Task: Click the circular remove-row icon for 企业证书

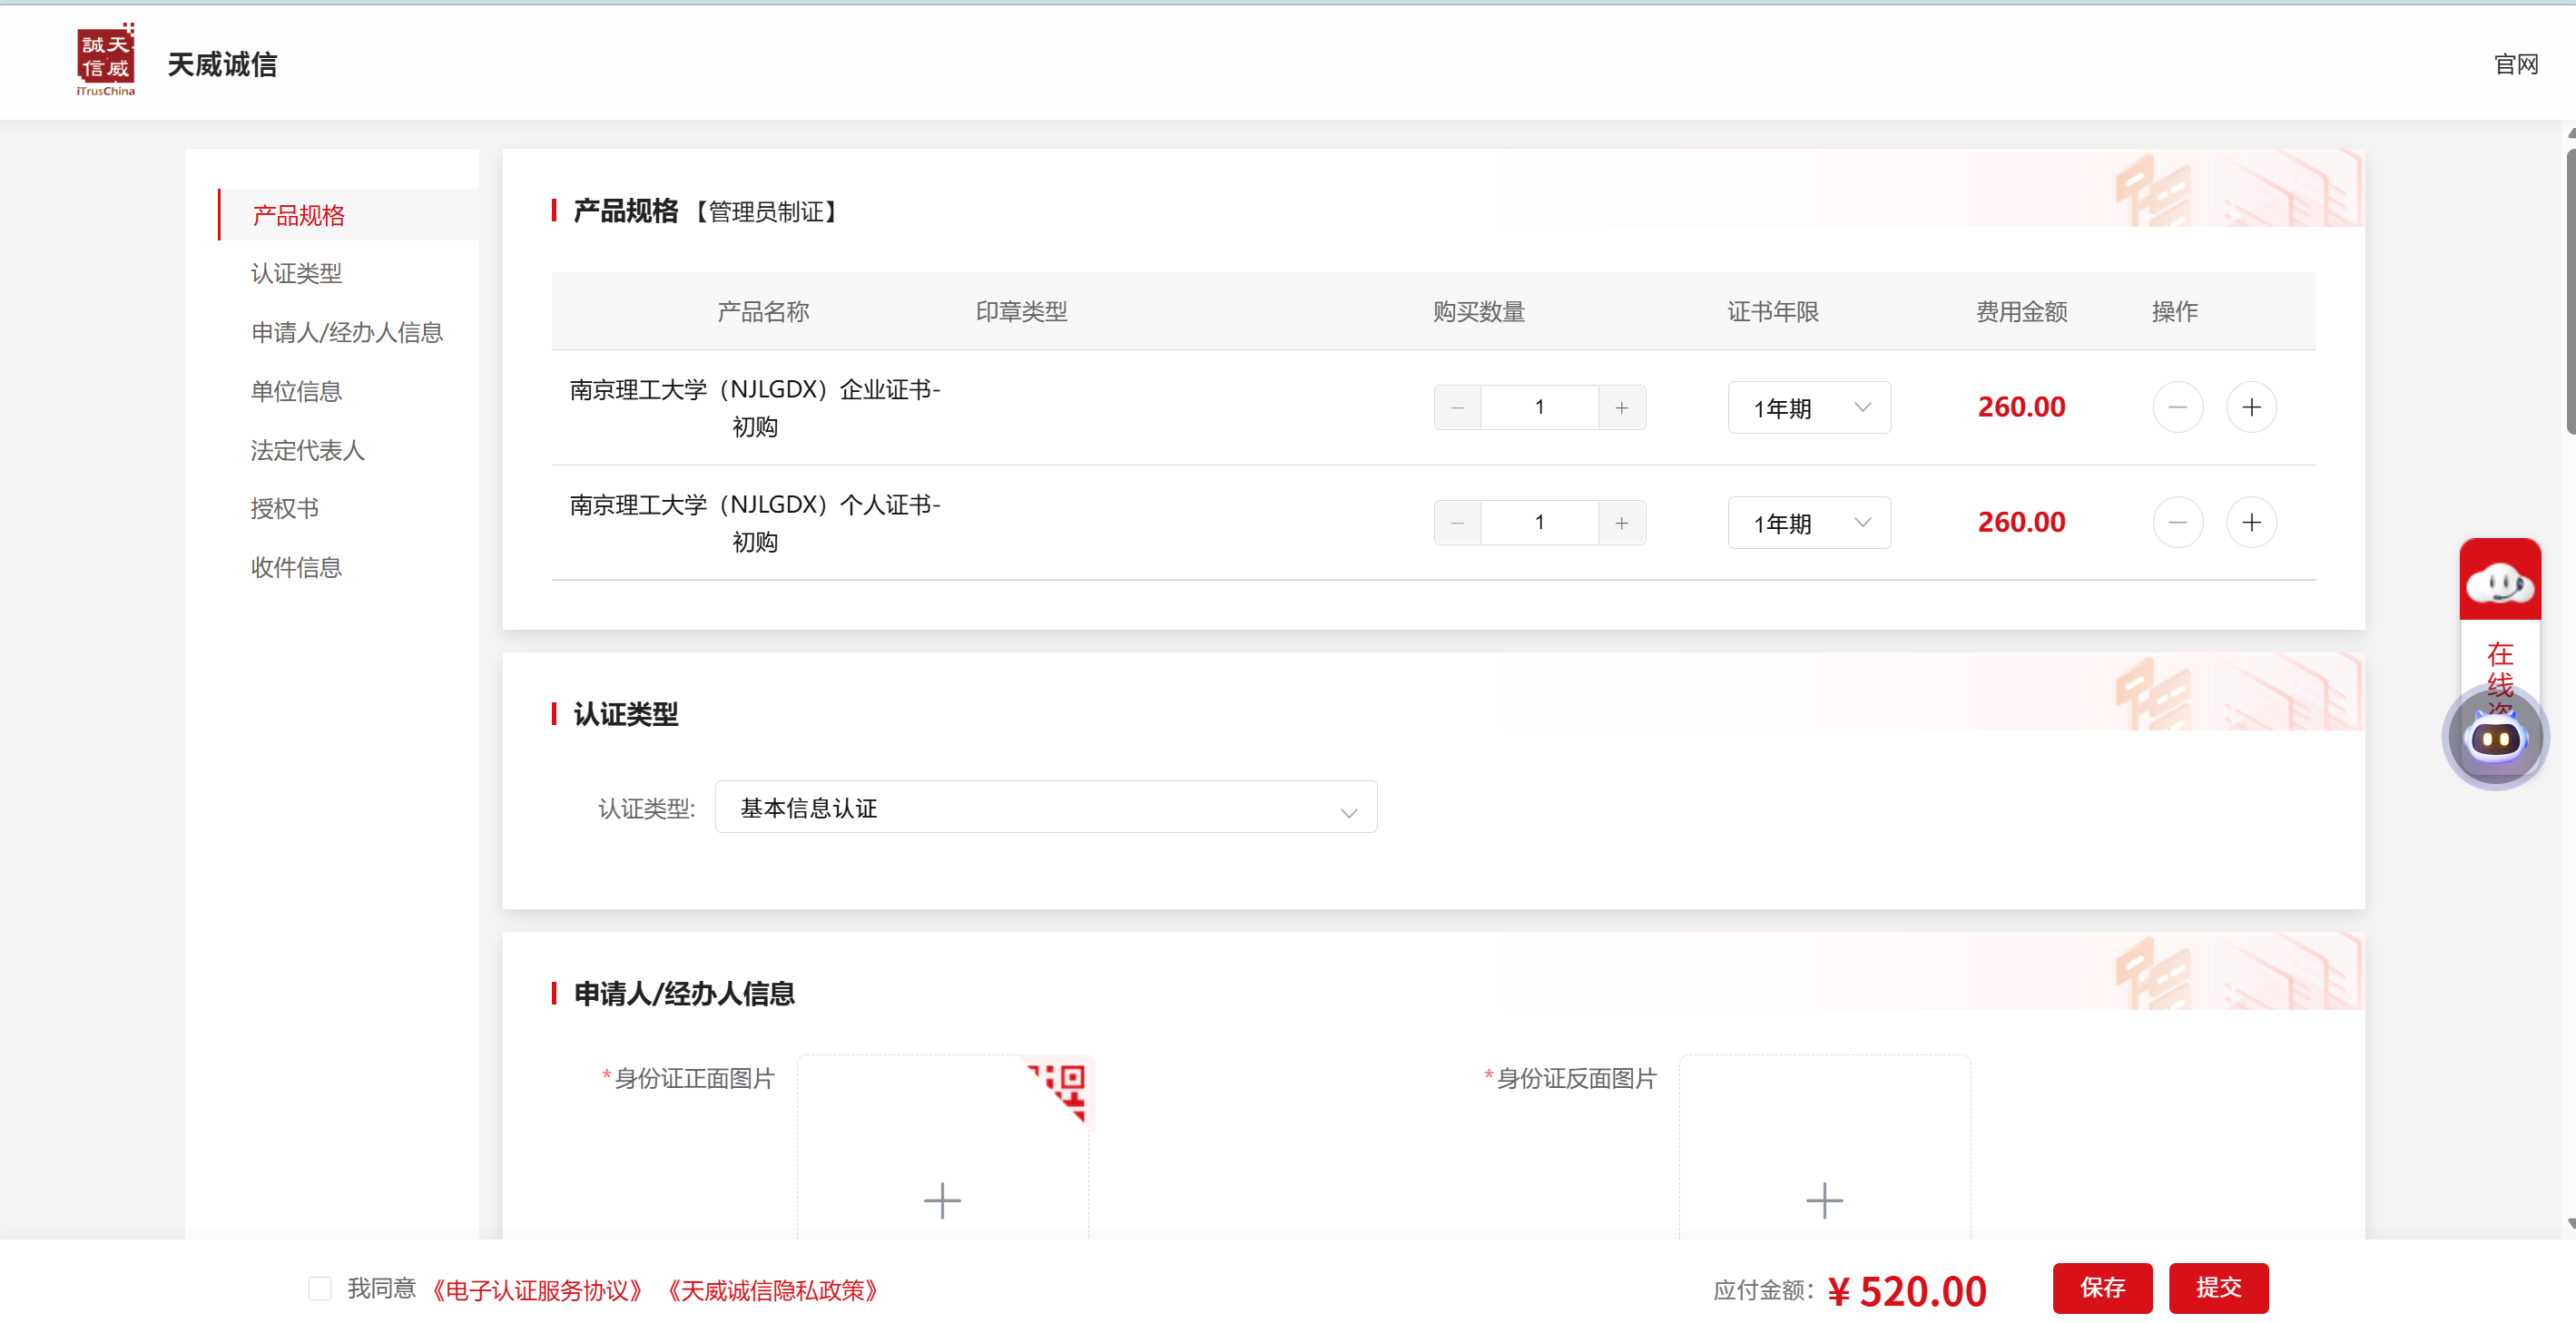Action: click(x=2177, y=407)
